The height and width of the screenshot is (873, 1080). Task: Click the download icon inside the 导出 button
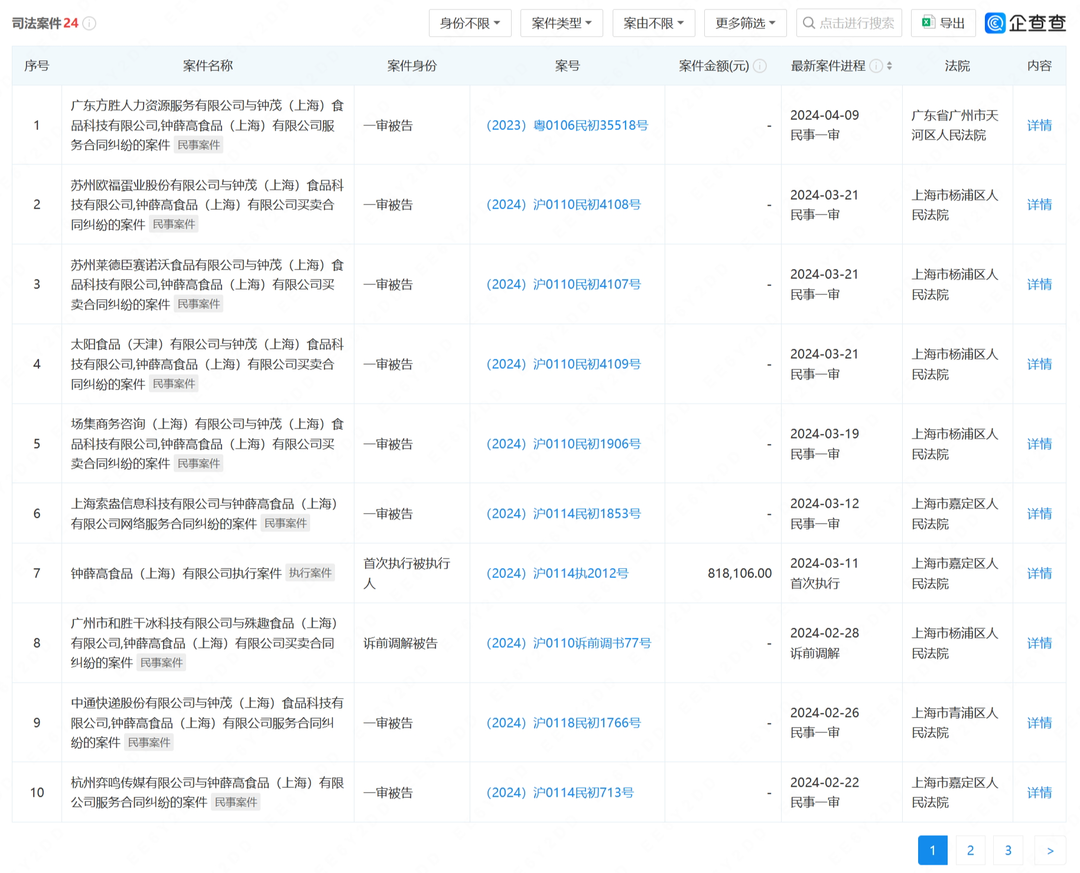pos(925,22)
